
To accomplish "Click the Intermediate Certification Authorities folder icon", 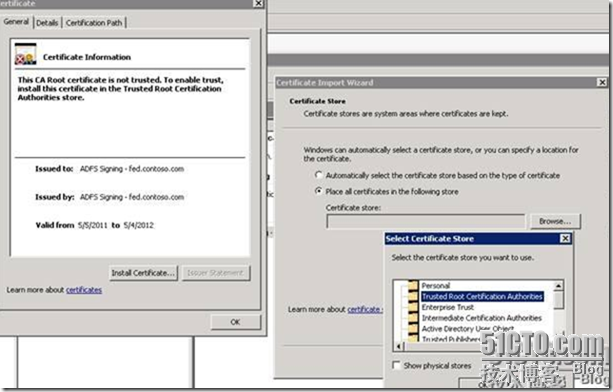I will point(413,318).
